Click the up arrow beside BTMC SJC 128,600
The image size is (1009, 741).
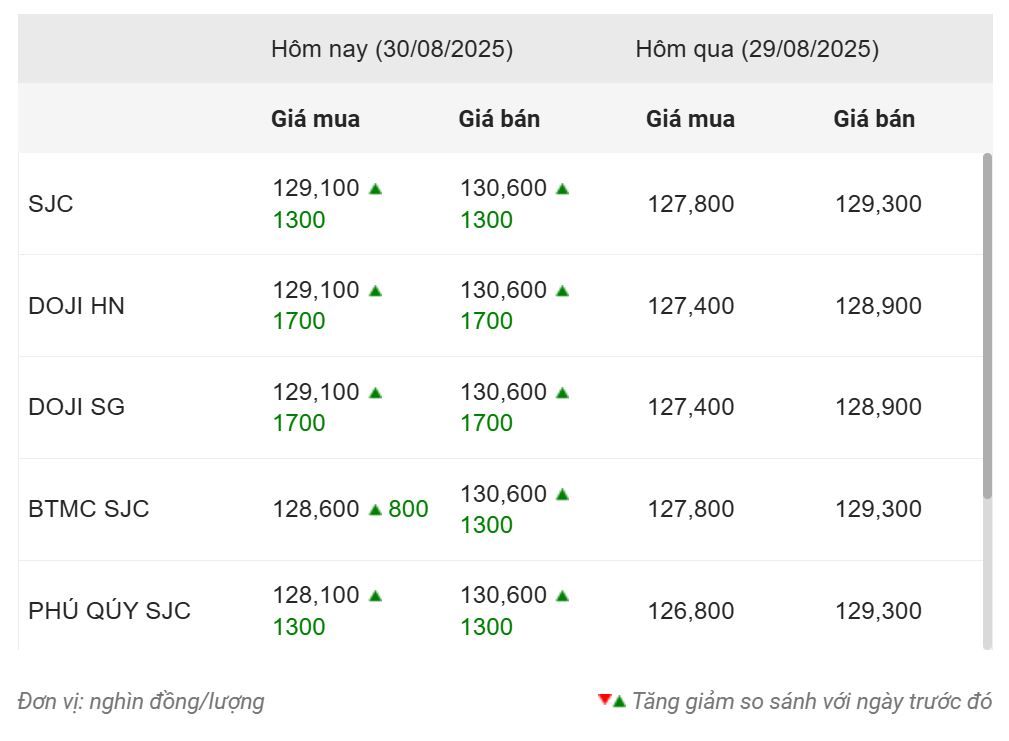coord(376,510)
